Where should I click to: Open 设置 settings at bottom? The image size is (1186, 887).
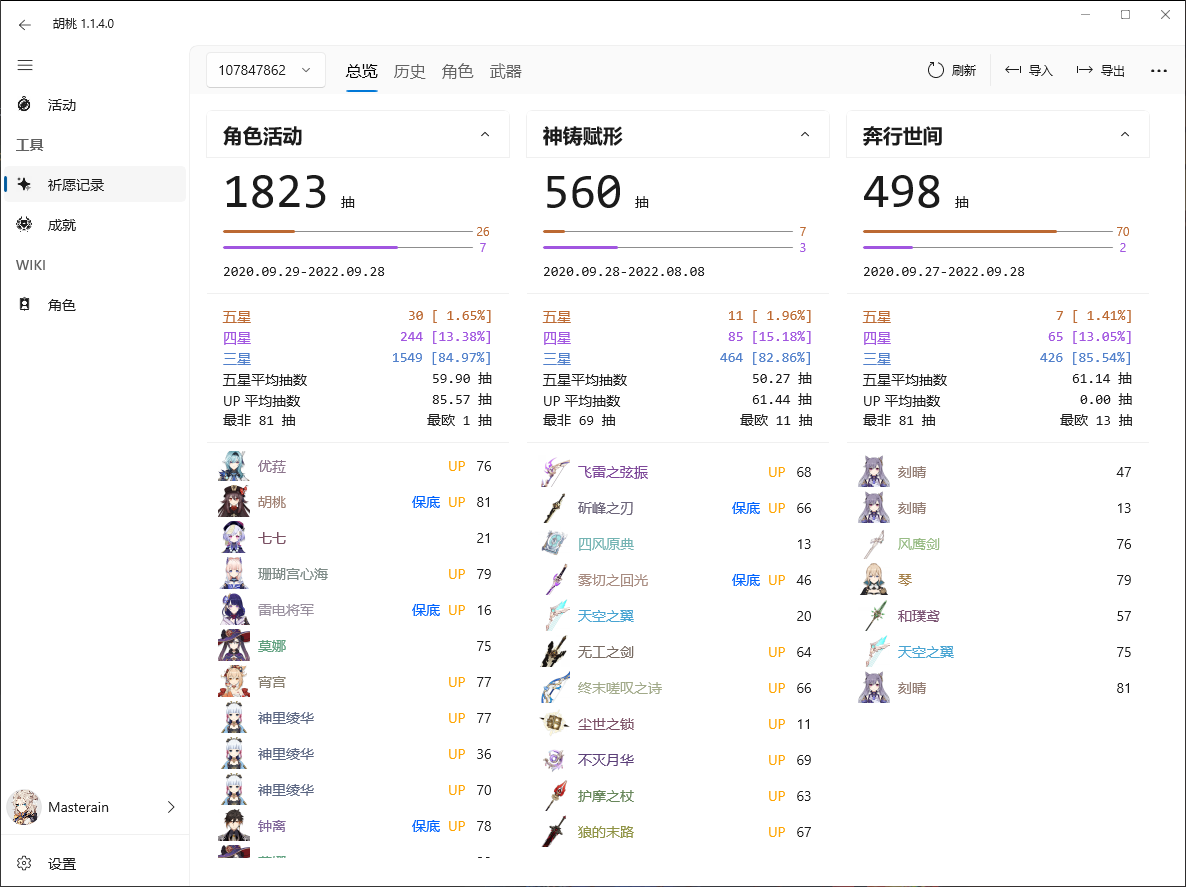62,863
